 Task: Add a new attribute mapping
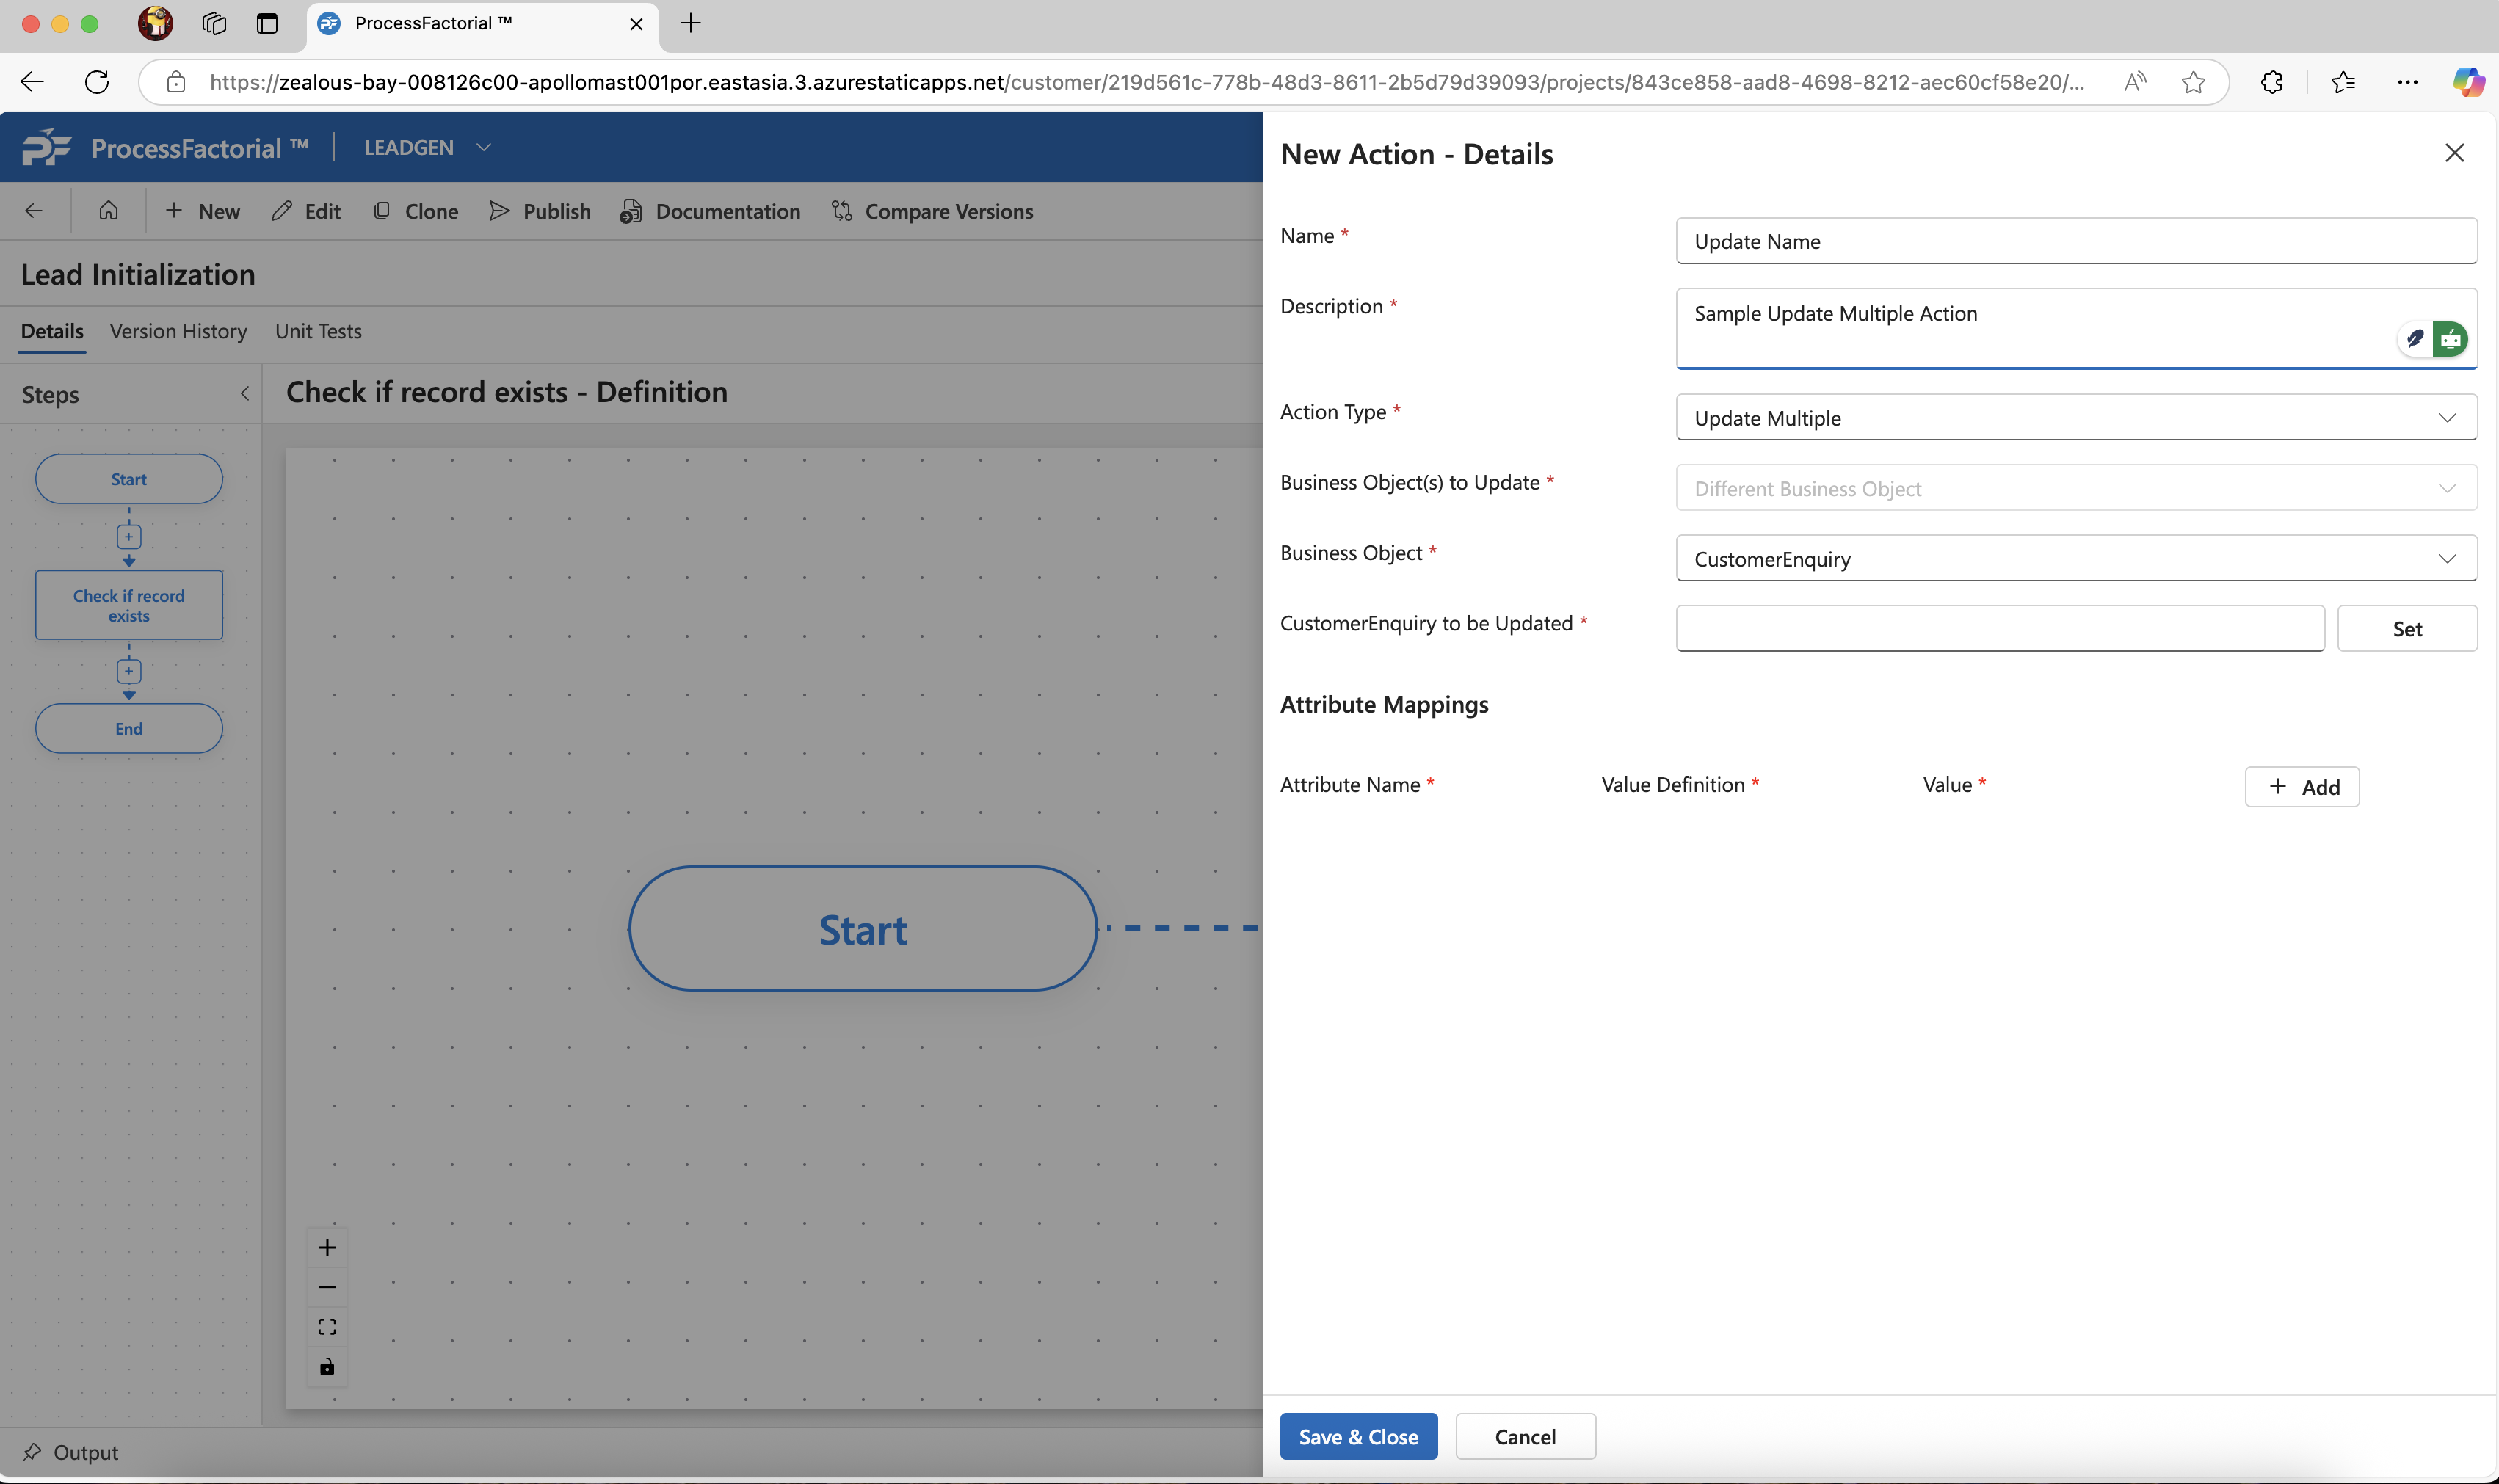(x=2301, y=787)
